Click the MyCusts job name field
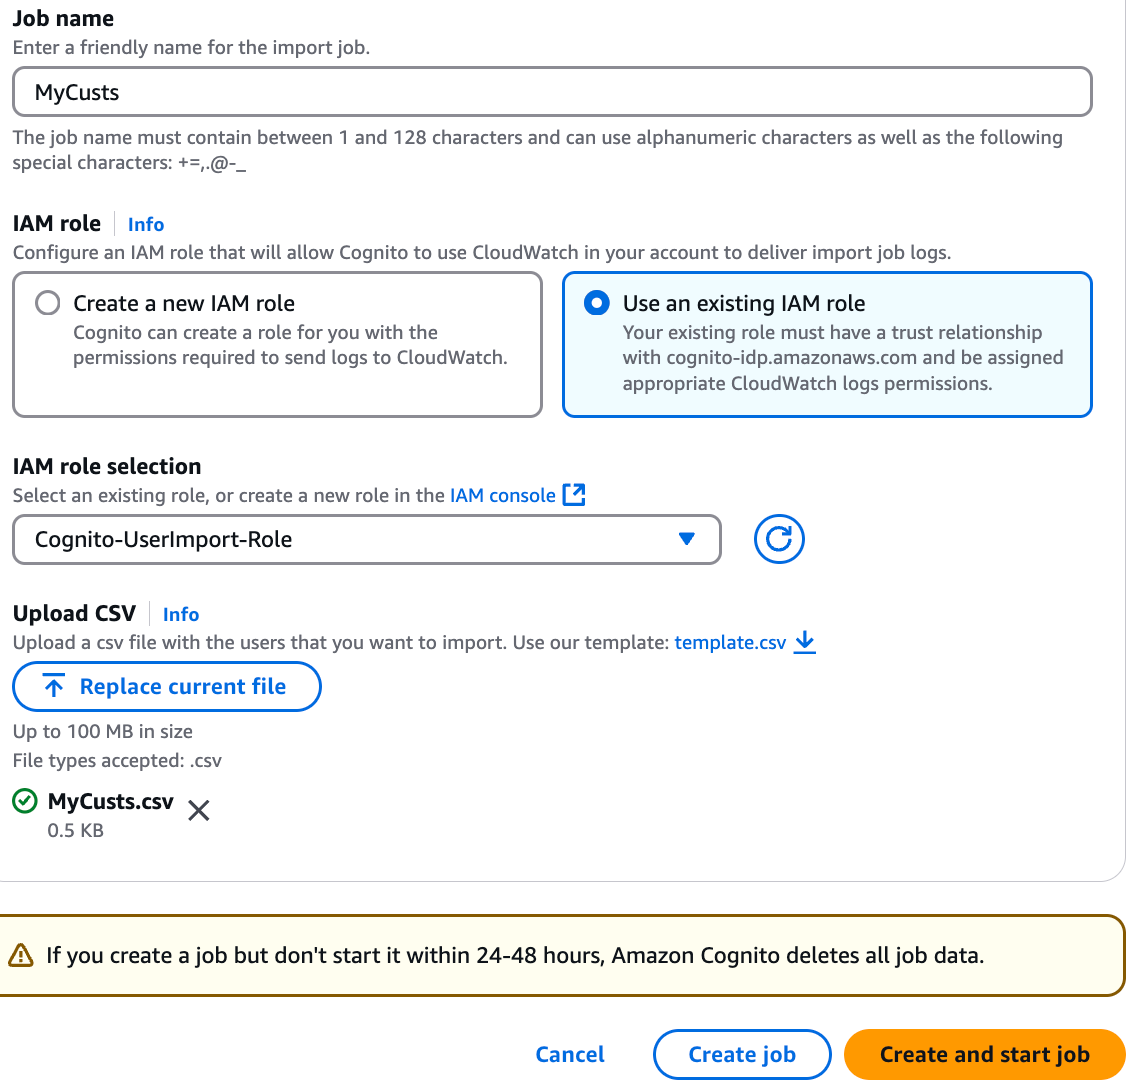1128x1080 pixels. 551,91
